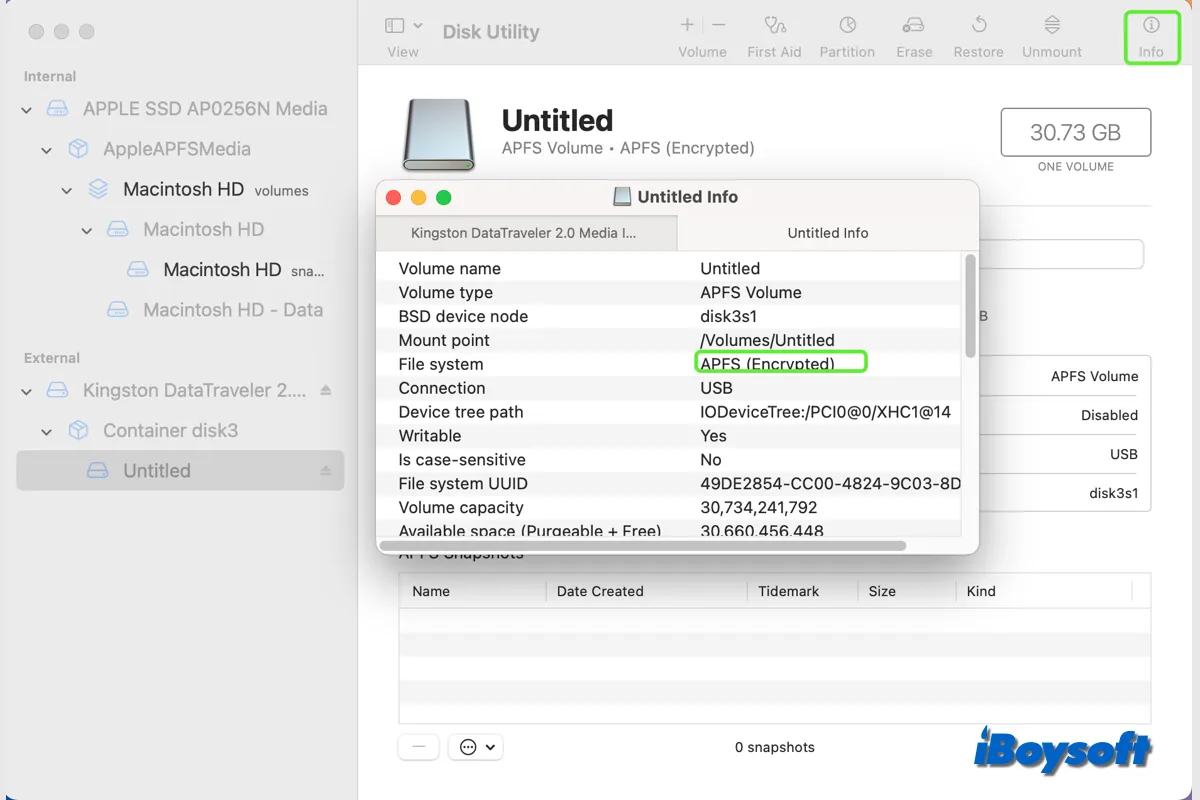Screen dimensions: 1200x800
Task: Click the File system APFS (Encrypted) value
Action: coord(767,364)
